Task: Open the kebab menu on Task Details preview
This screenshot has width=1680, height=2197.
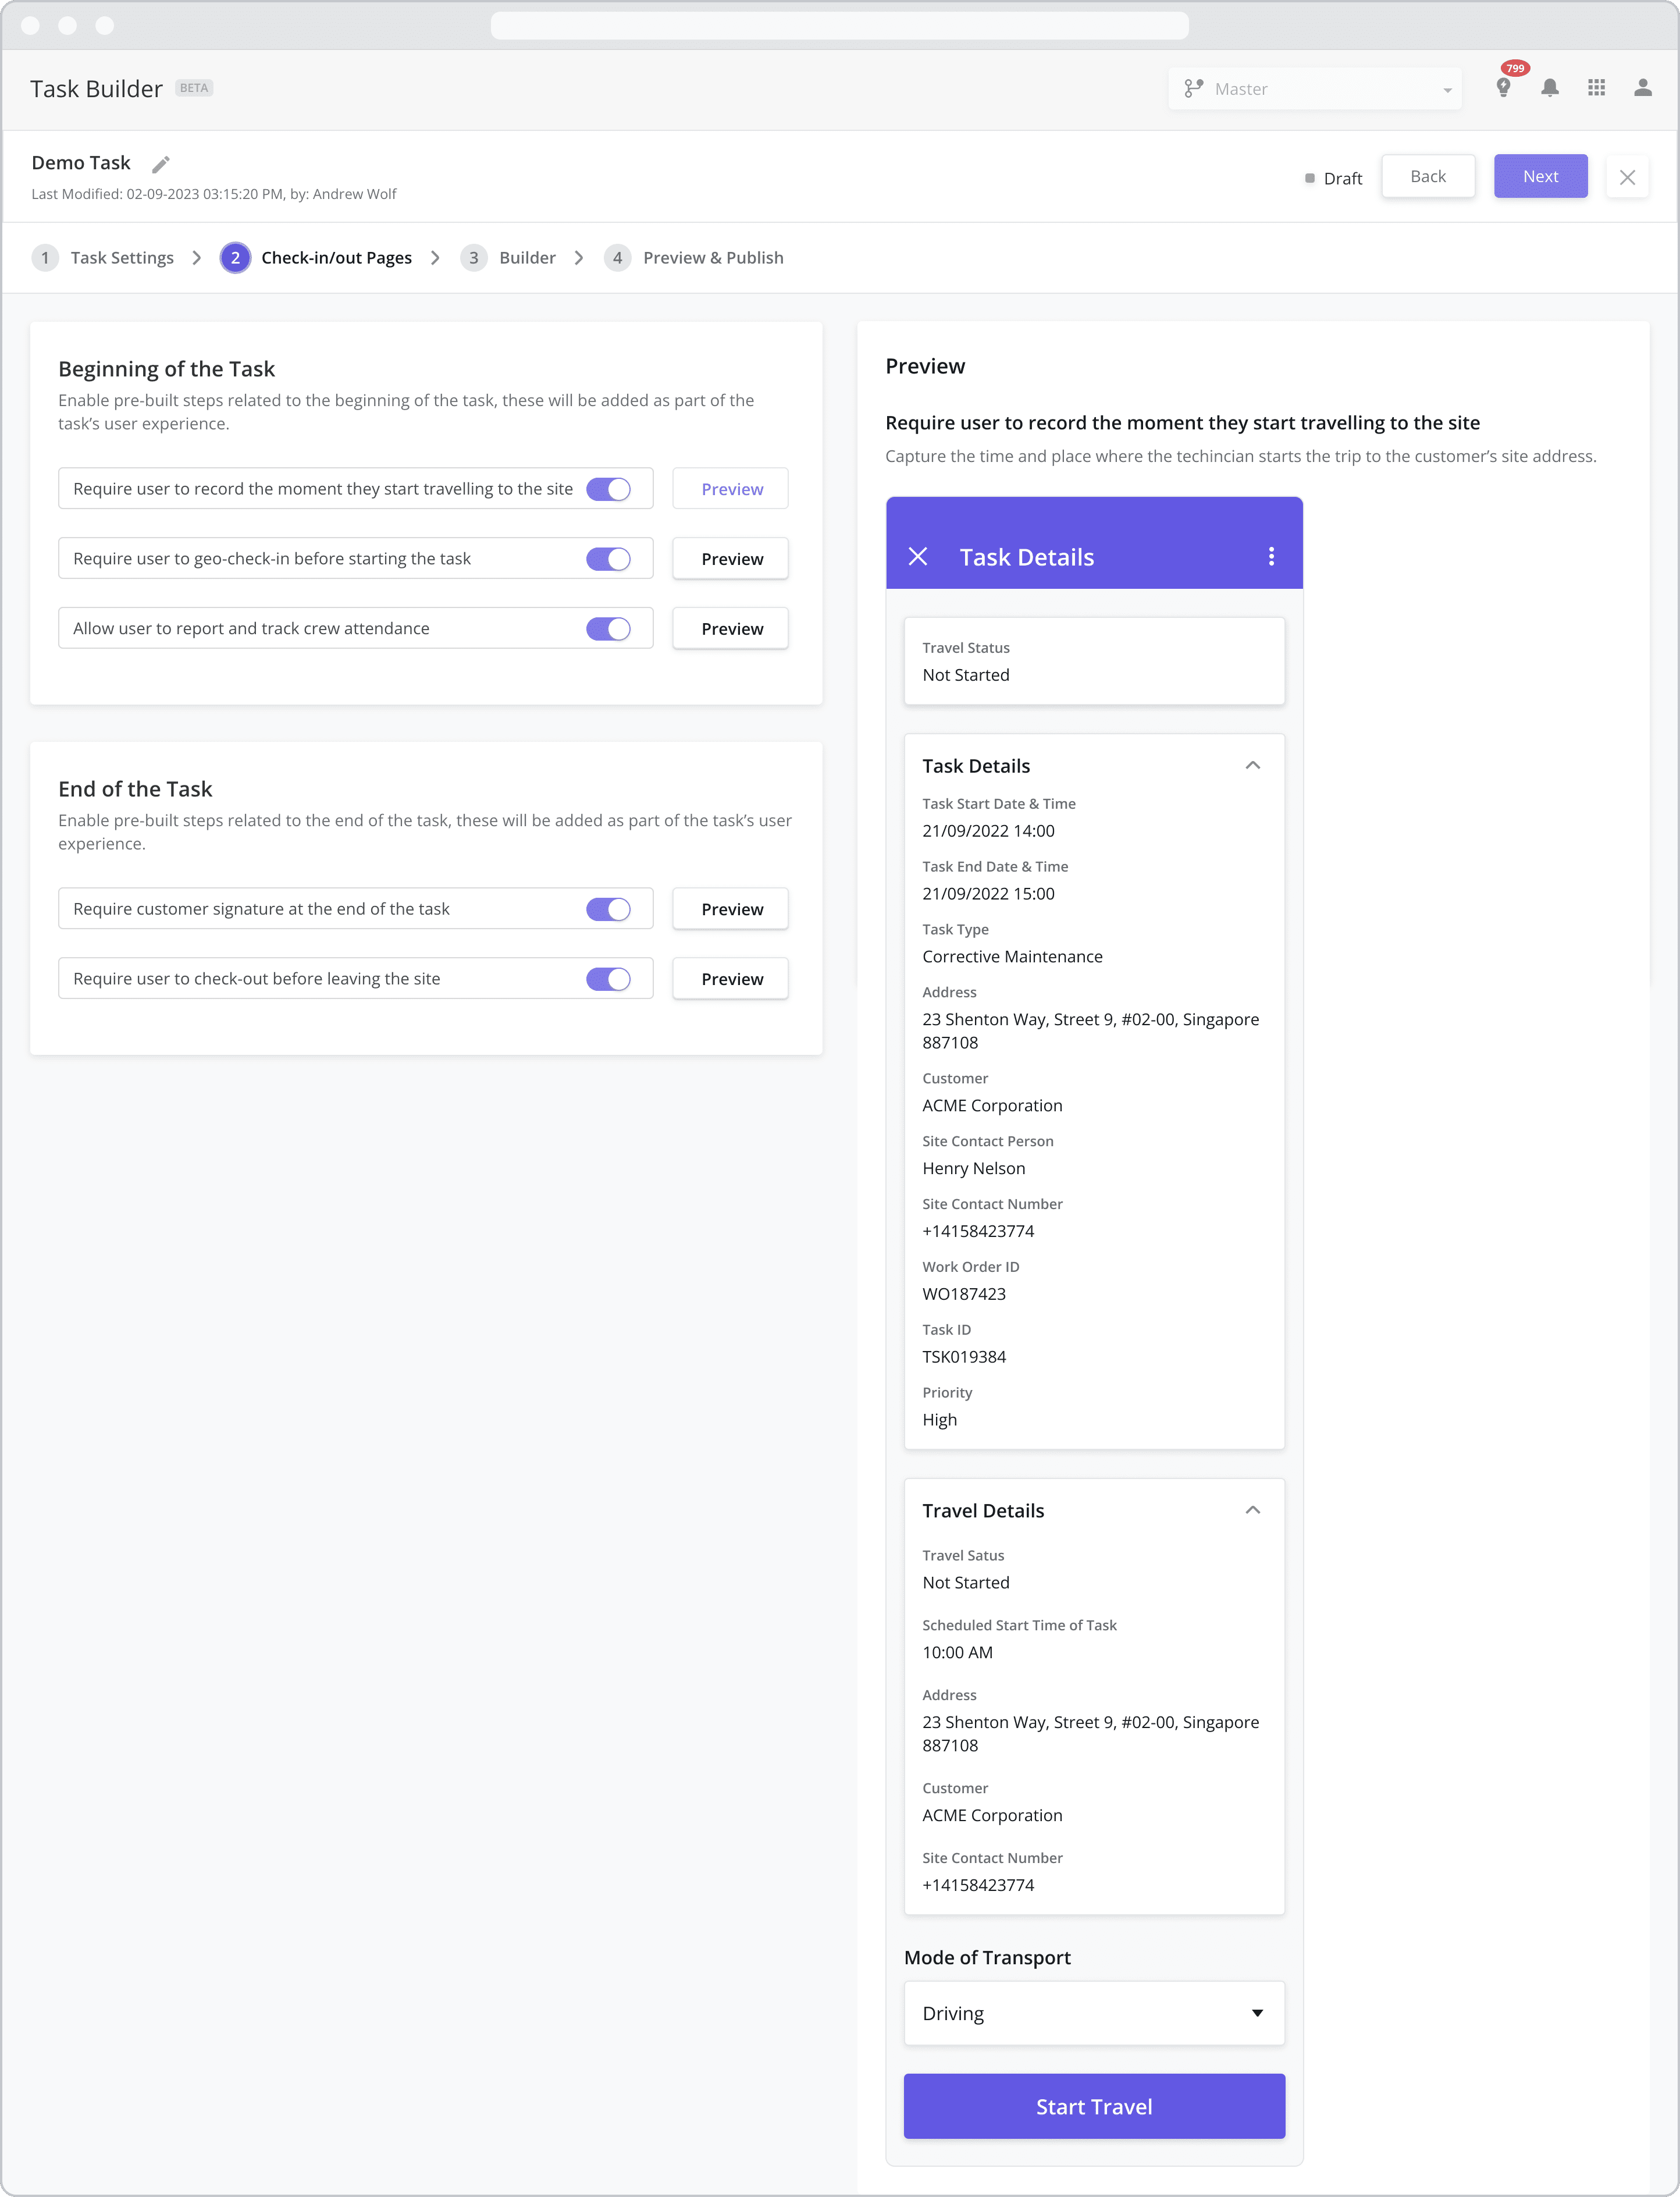Action: [x=1271, y=556]
